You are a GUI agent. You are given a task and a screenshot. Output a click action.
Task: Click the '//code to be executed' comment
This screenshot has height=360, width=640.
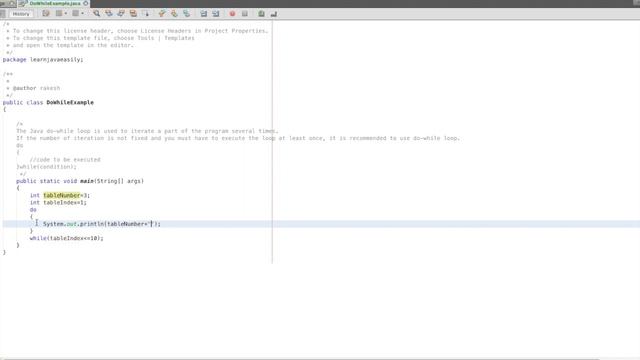click(x=65, y=160)
